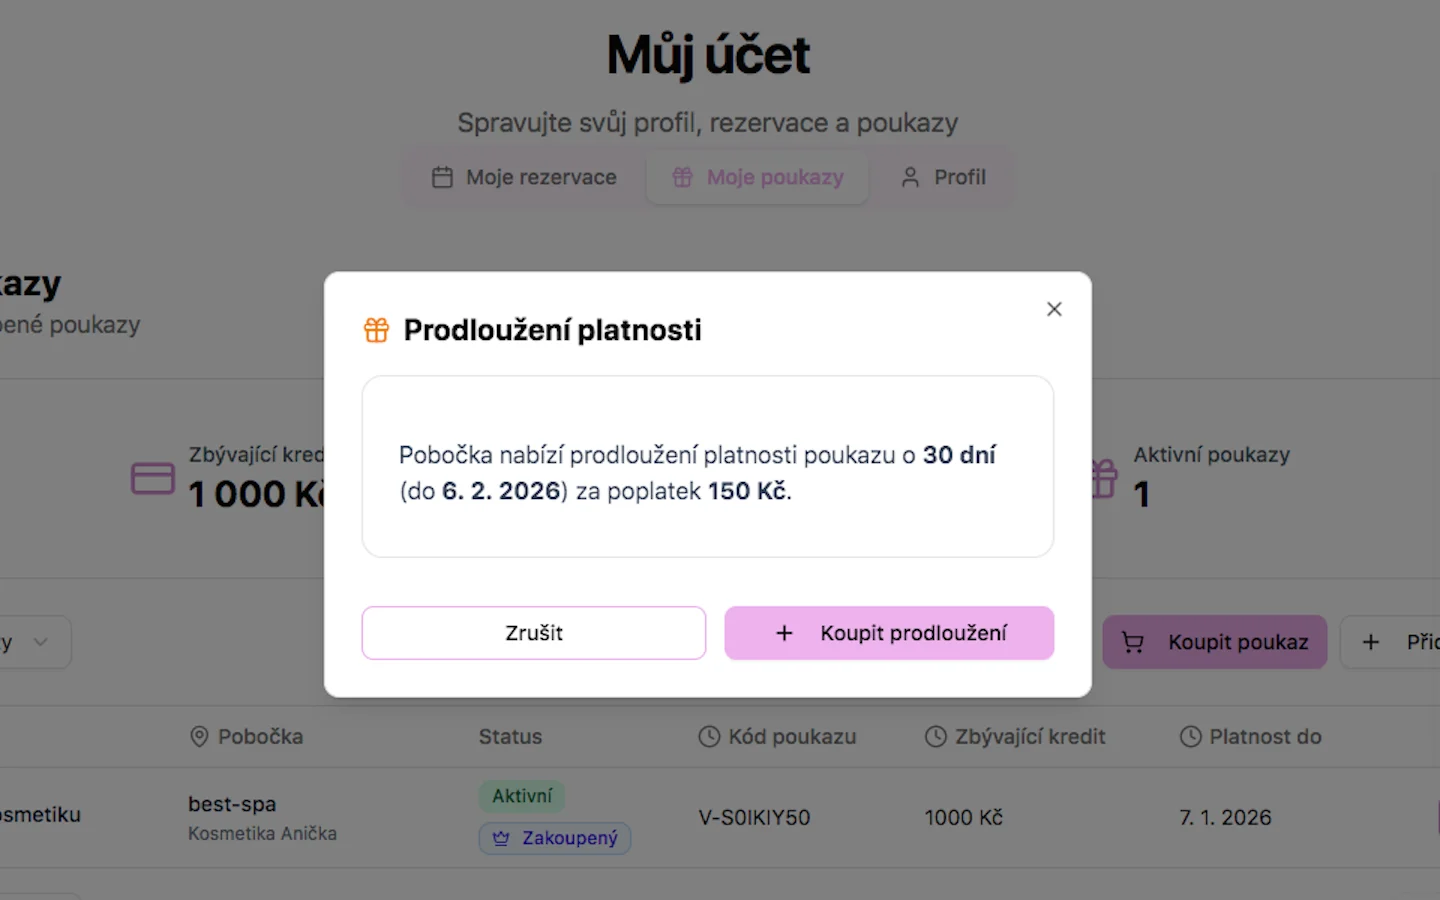Screen dimensions: 1440x900
Task: Click the person icon on the Profil tab
Action: pos(910,176)
